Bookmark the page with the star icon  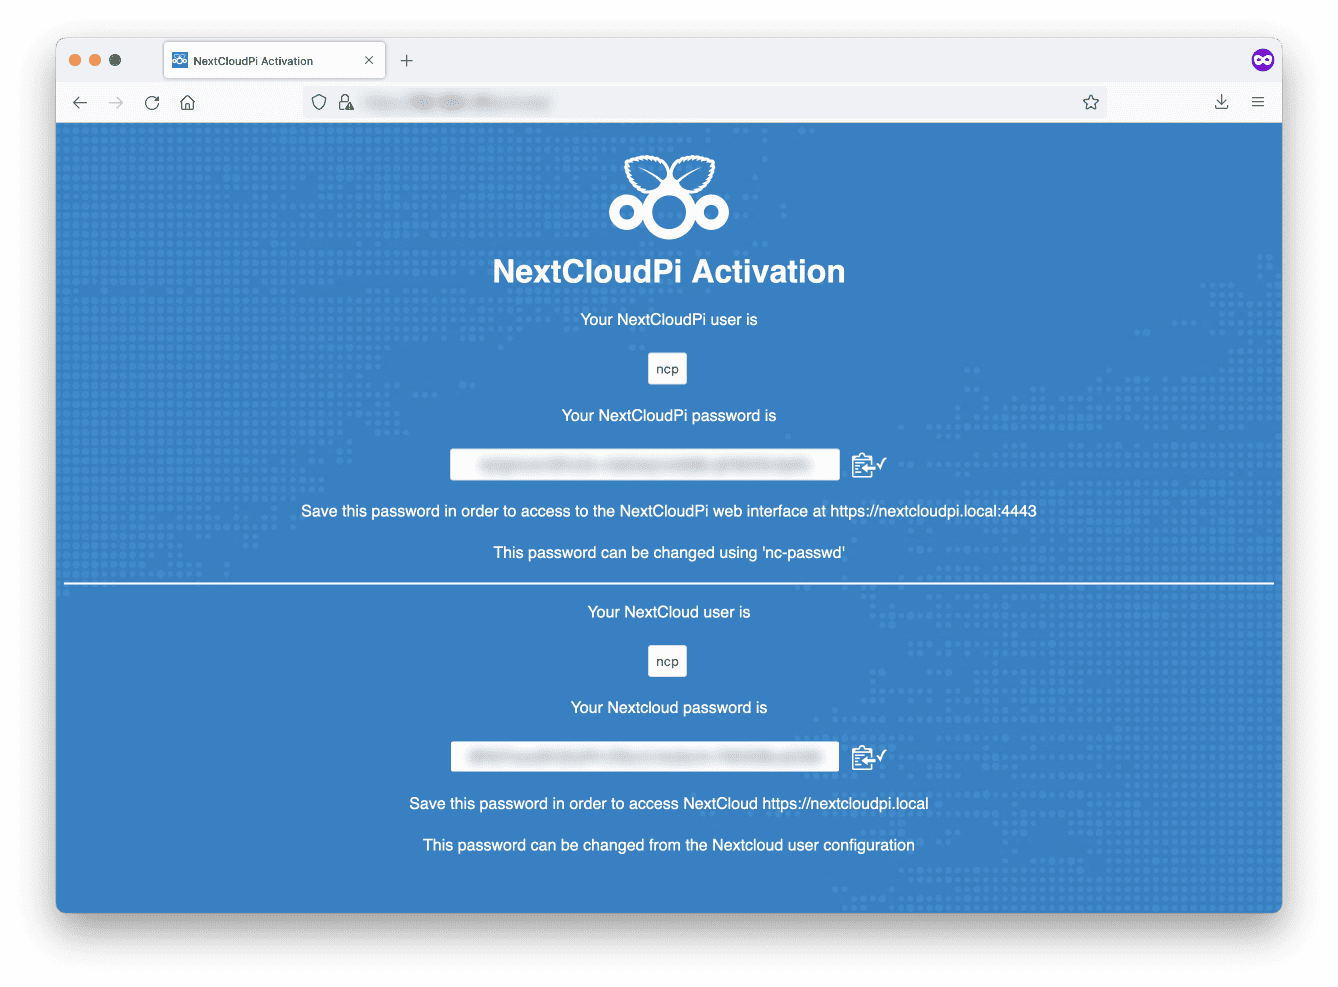click(x=1090, y=102)
